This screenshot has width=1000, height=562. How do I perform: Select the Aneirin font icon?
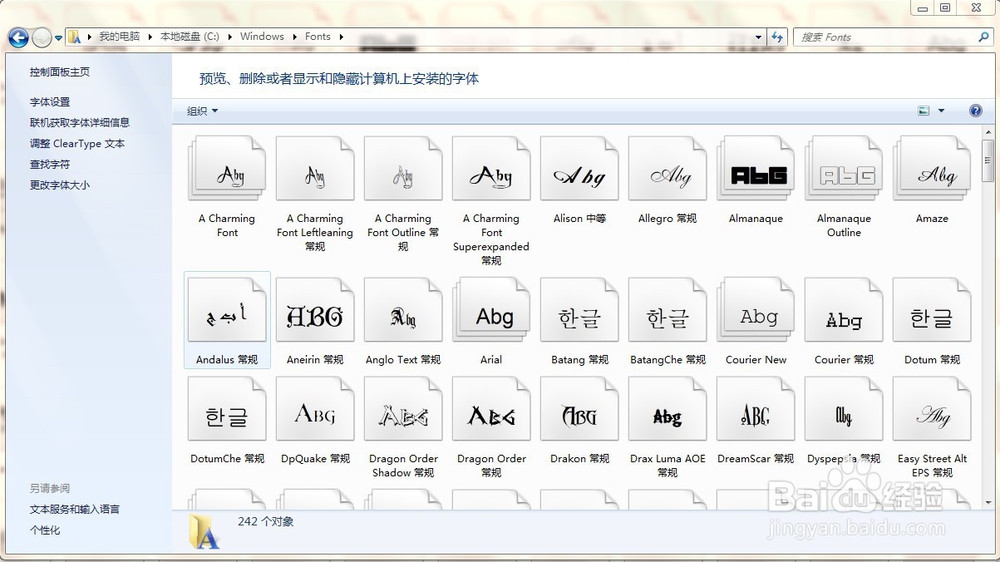tap(315, 310)
